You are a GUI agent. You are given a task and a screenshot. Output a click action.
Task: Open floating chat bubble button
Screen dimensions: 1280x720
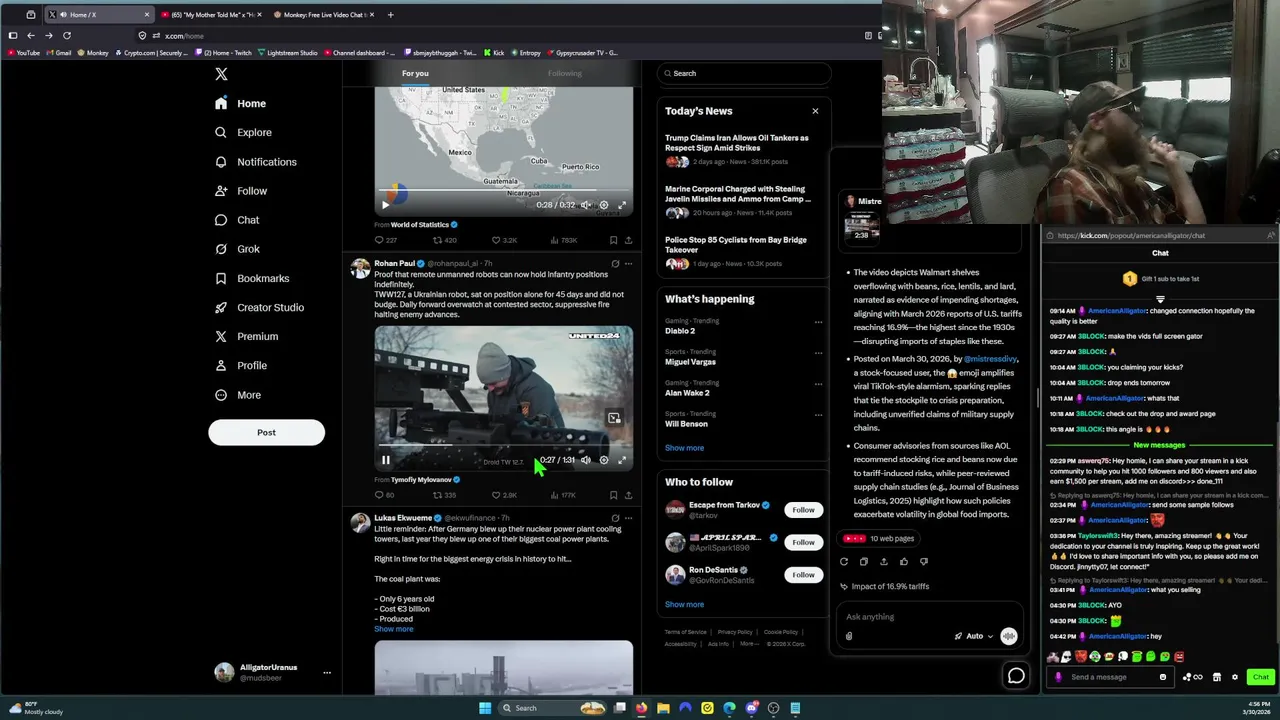(1016, 676)
